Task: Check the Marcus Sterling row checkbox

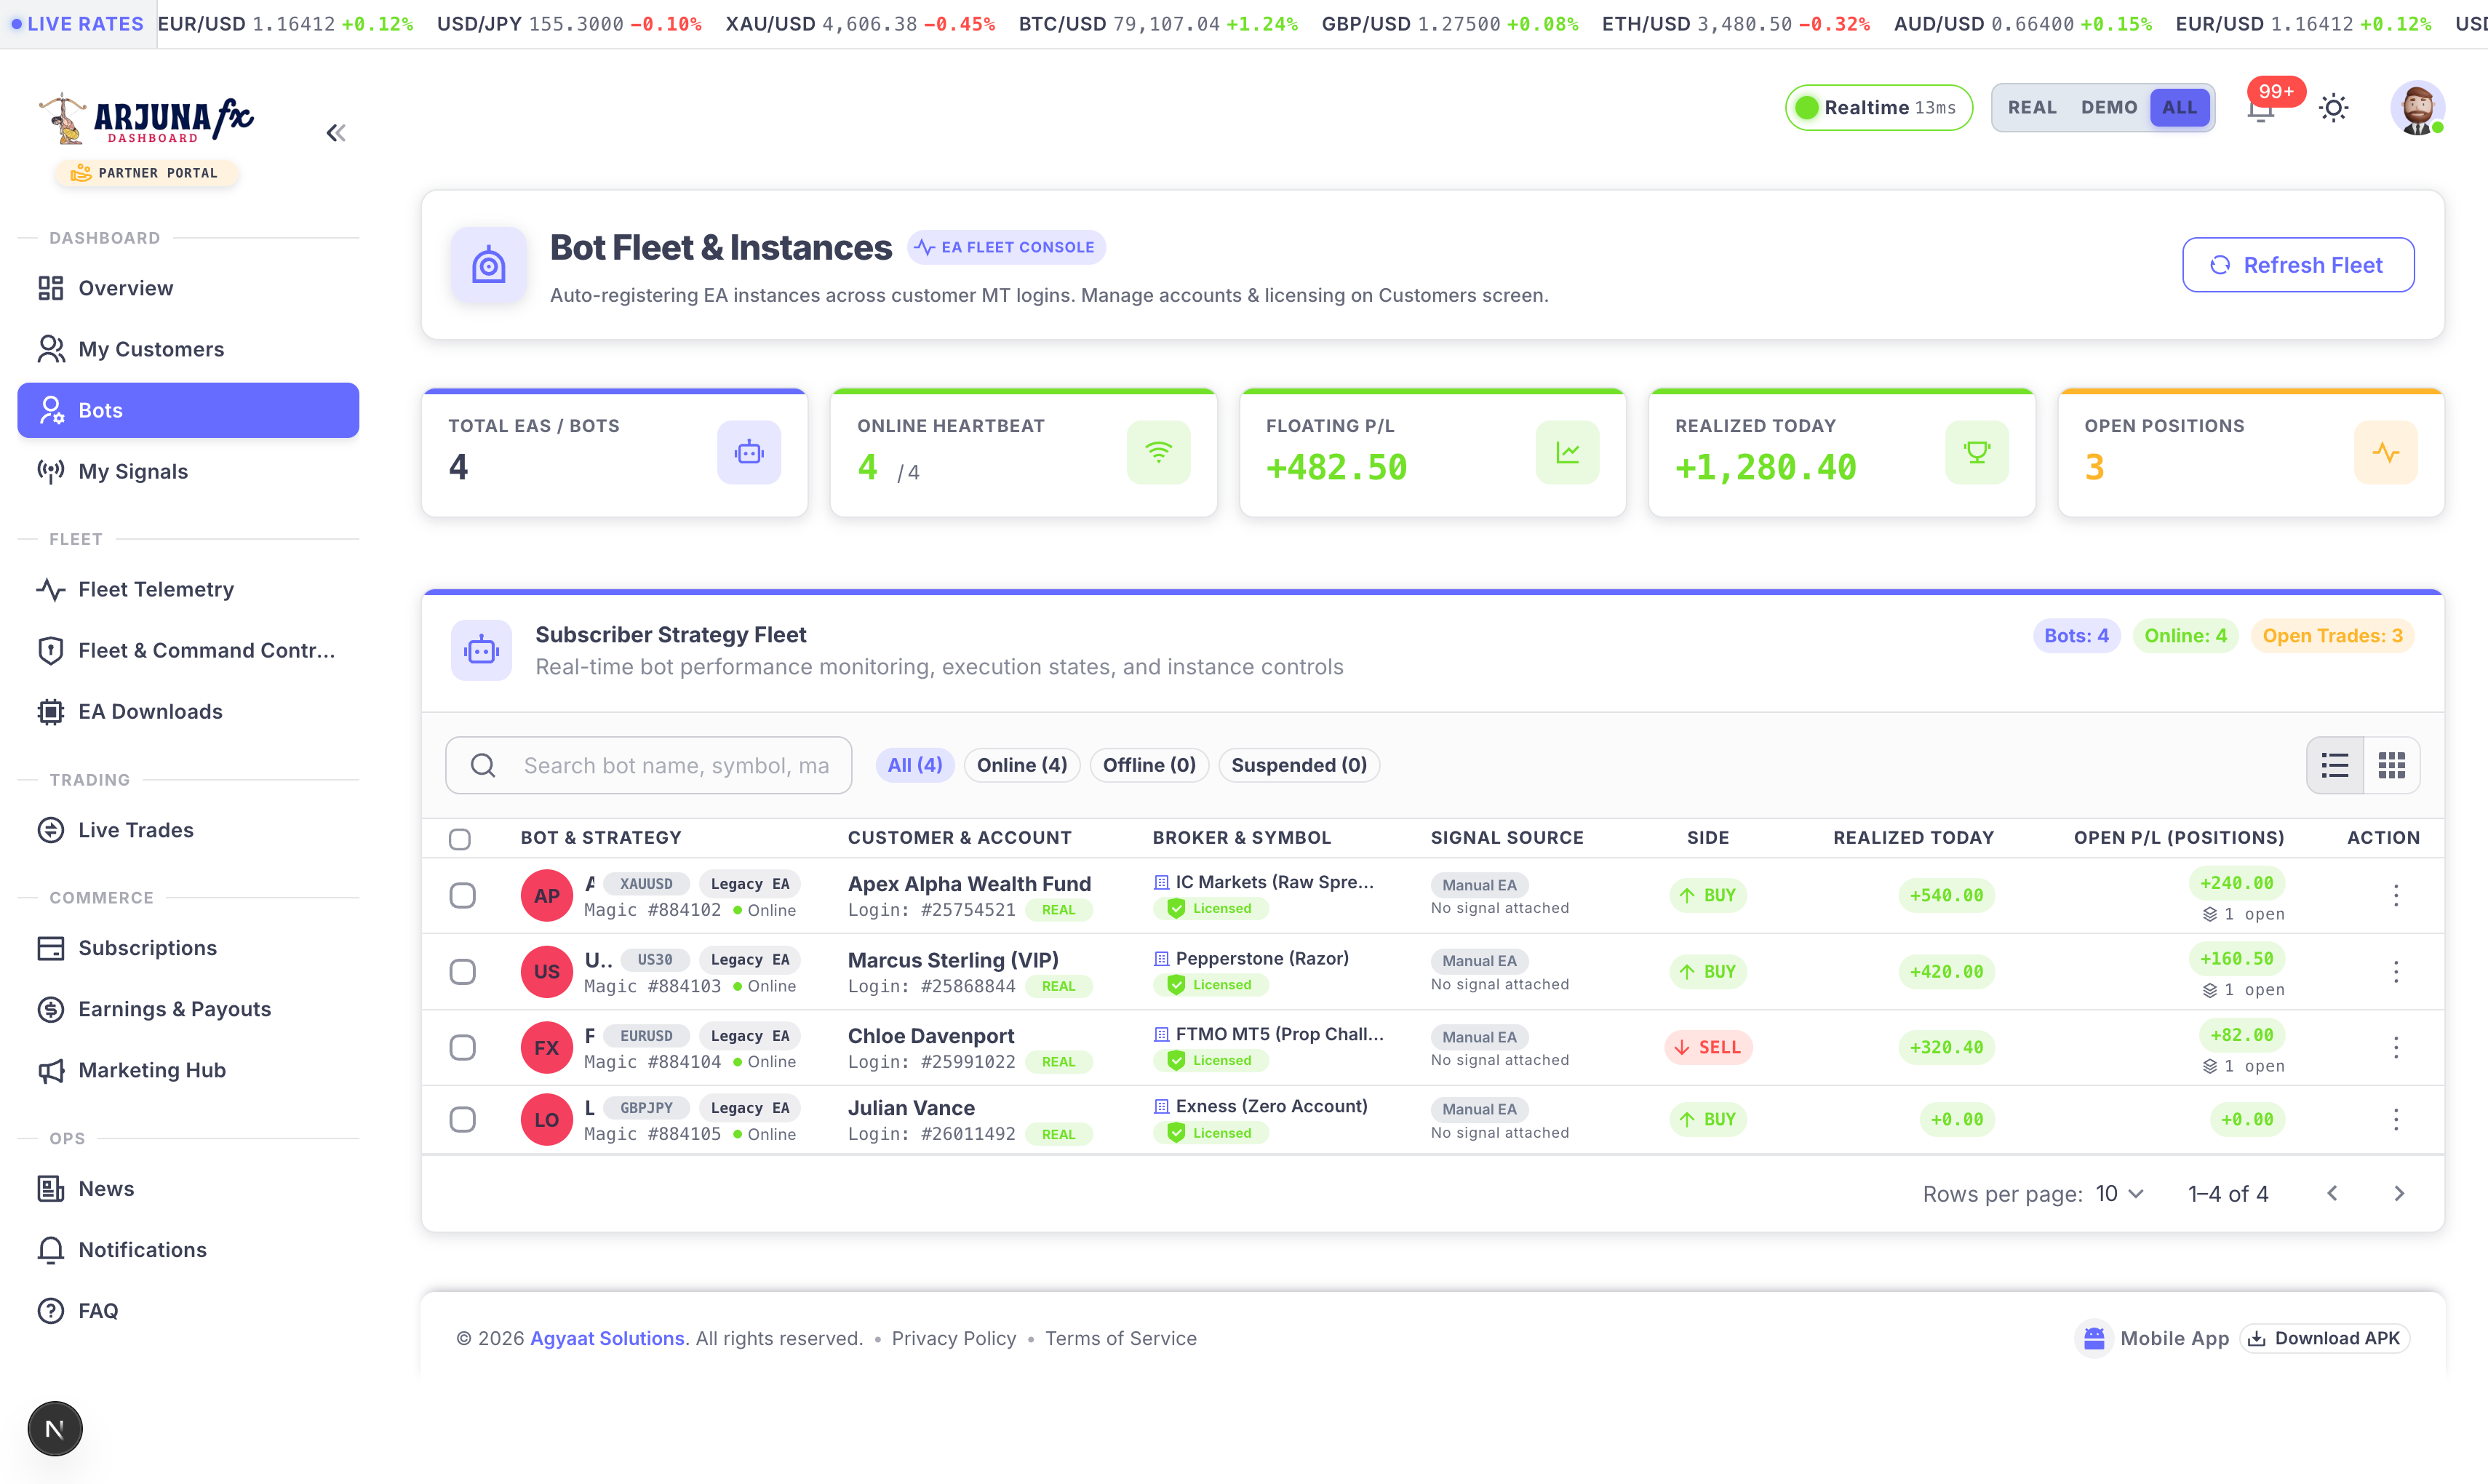Action: pos(462,971)
